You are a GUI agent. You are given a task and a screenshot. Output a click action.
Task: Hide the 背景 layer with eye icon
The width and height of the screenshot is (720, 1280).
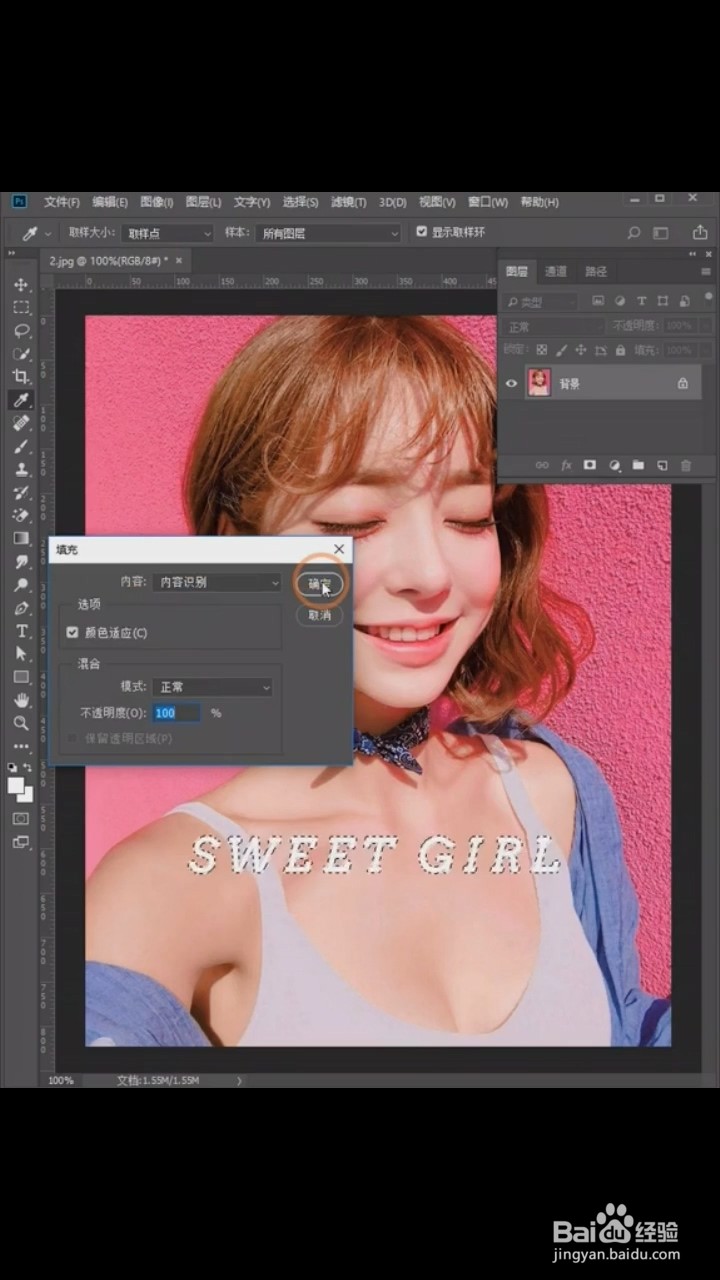(x=512, y=383)
